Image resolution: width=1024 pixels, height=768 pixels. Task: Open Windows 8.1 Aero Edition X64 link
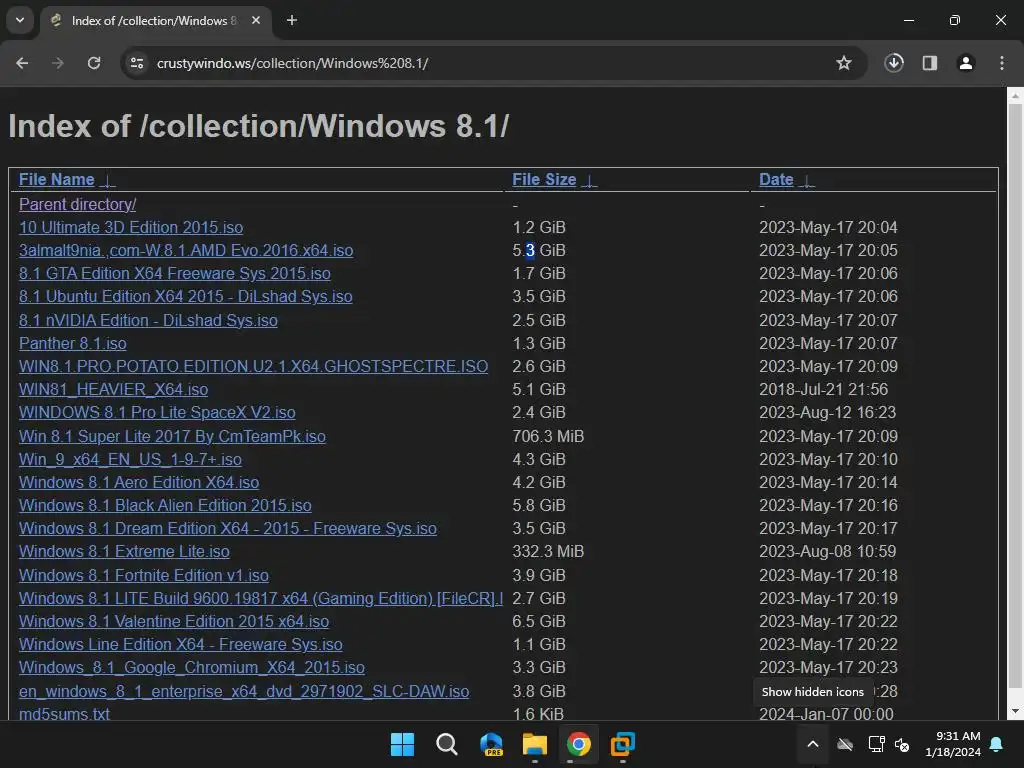point(139,482)
